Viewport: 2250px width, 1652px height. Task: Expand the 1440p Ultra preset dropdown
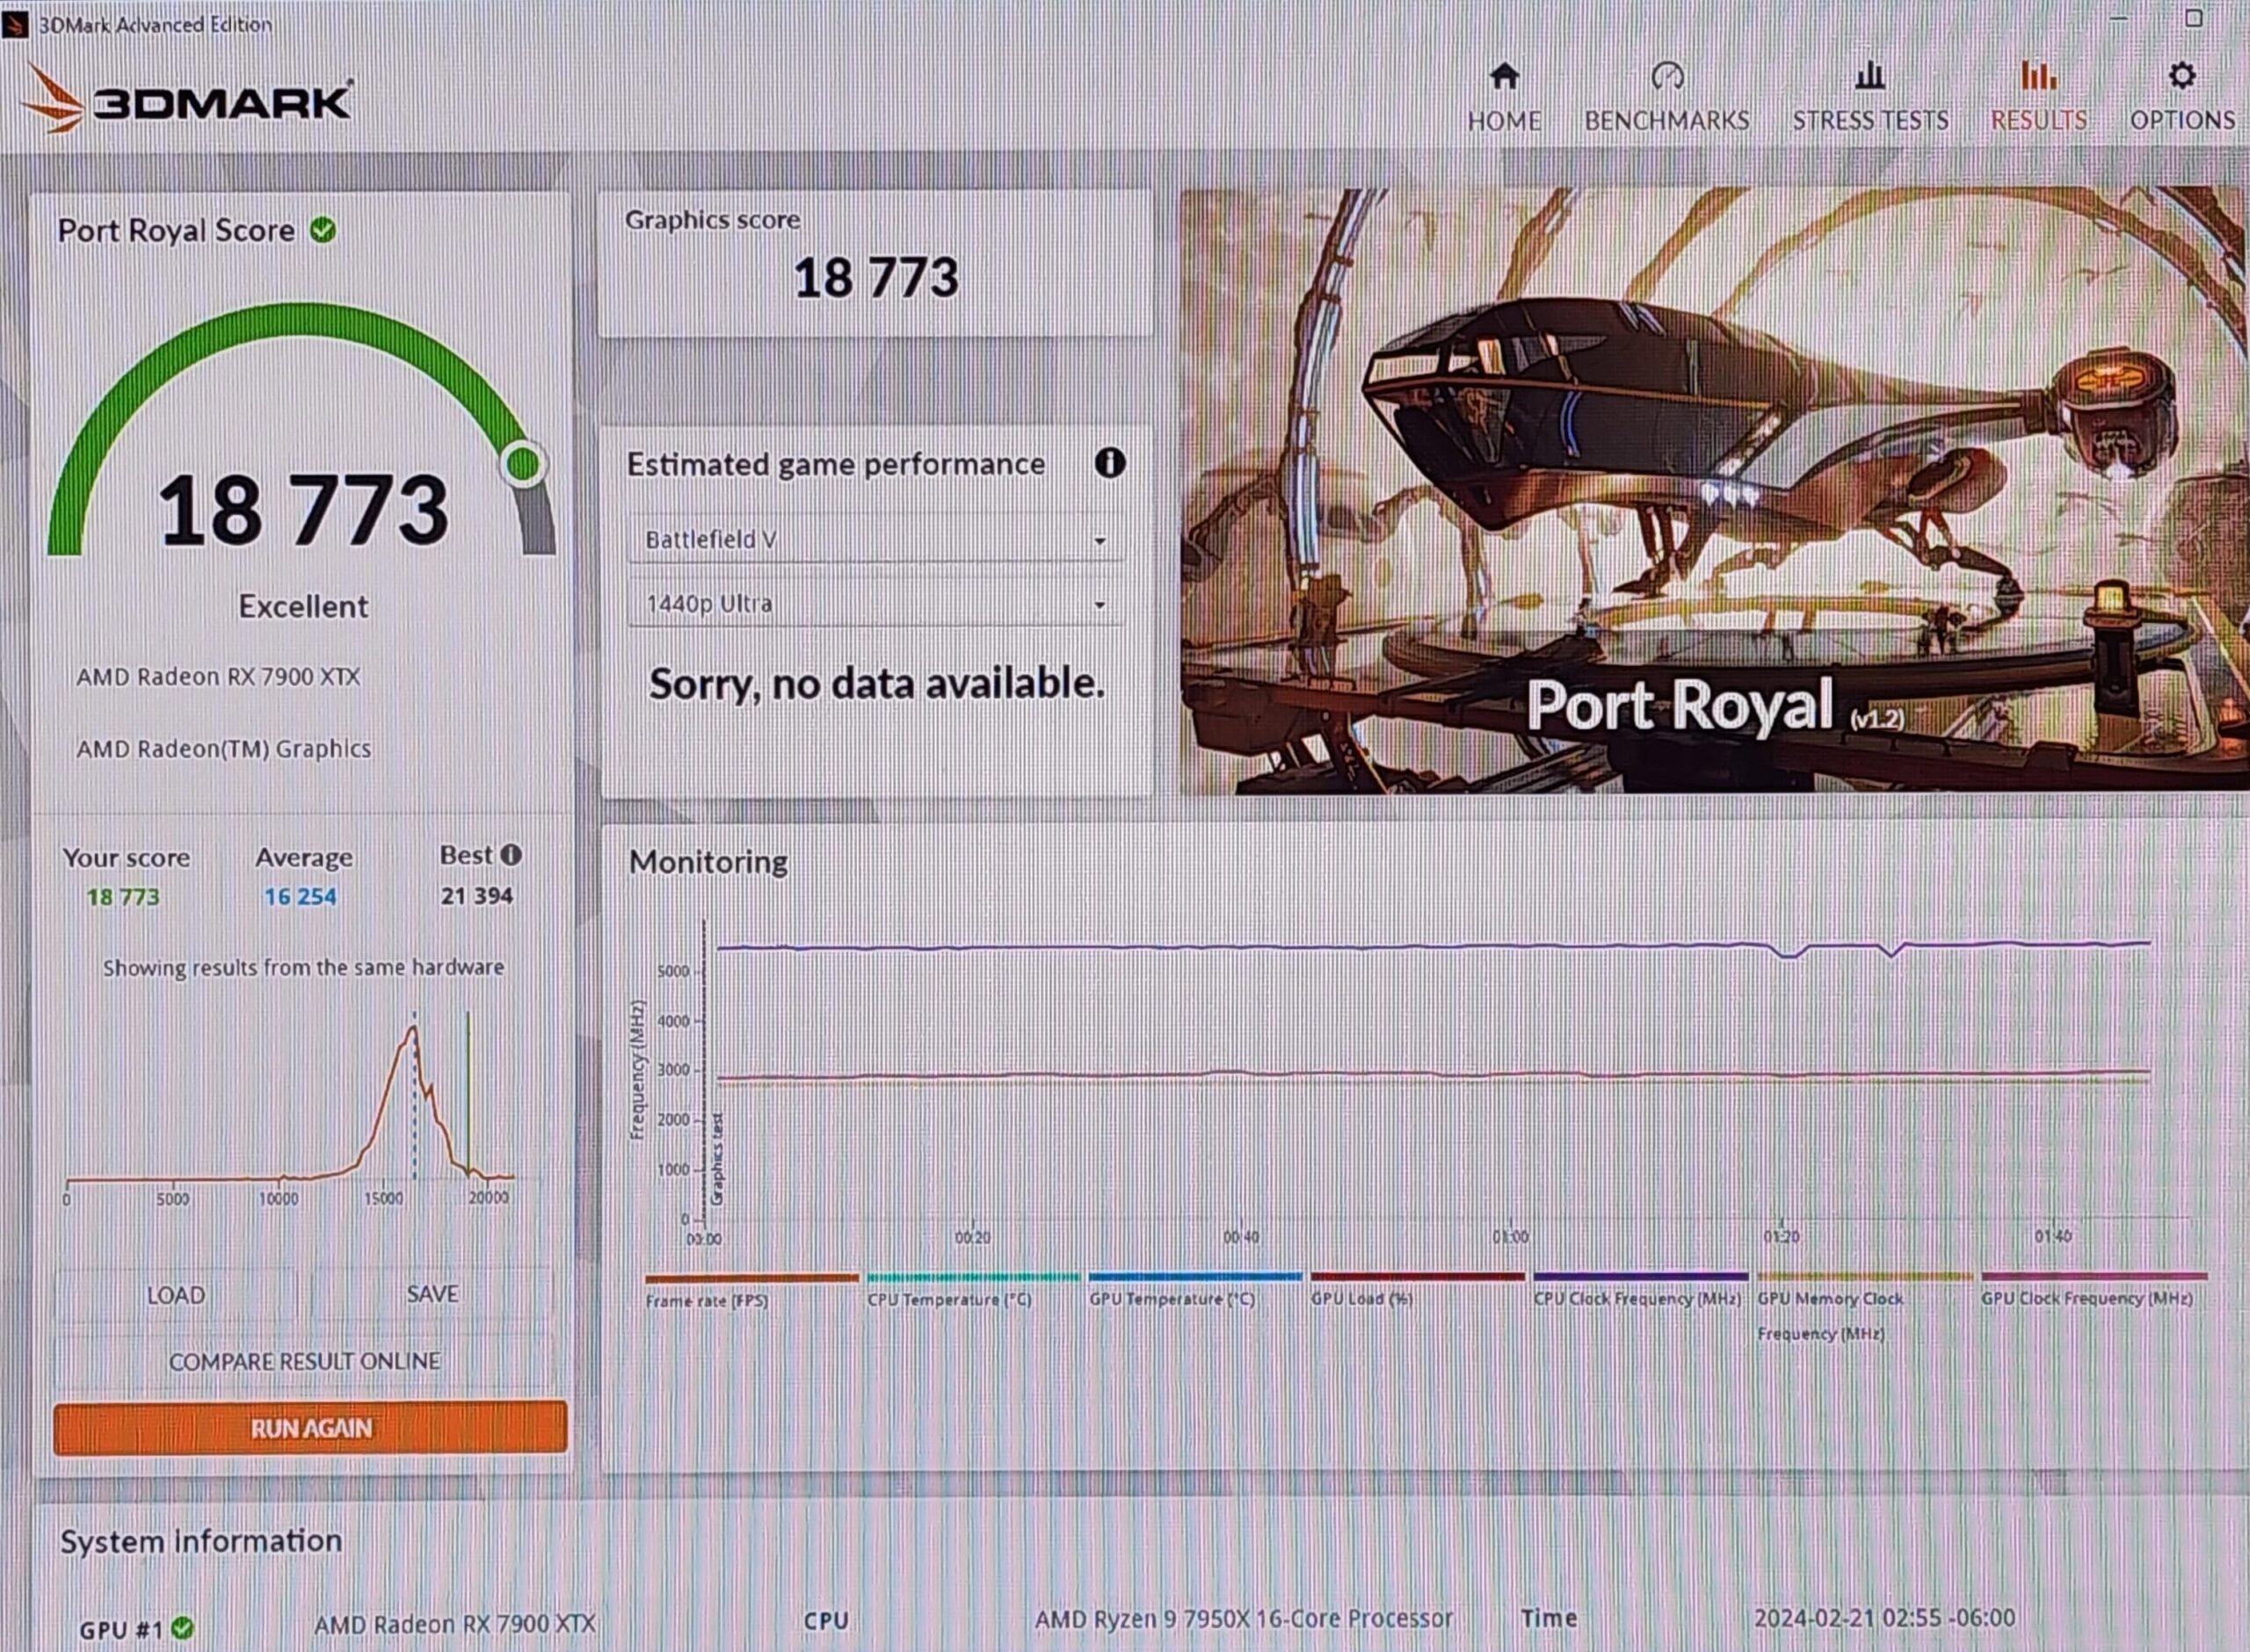click(875, 604)
